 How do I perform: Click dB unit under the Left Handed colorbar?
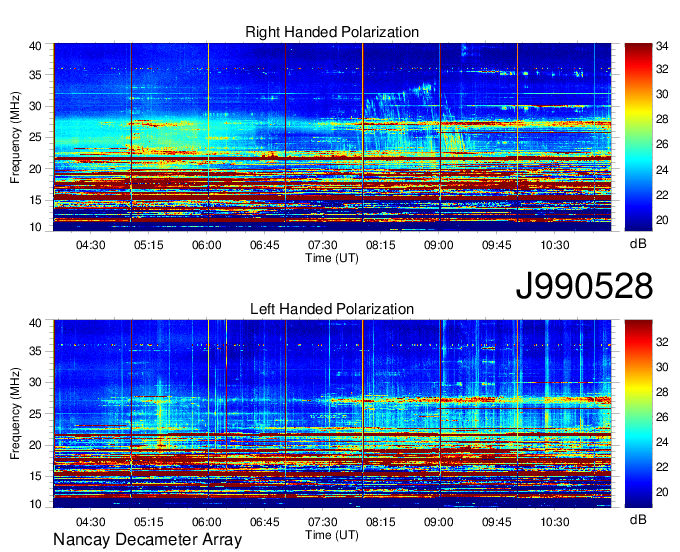tap(638, 519)
